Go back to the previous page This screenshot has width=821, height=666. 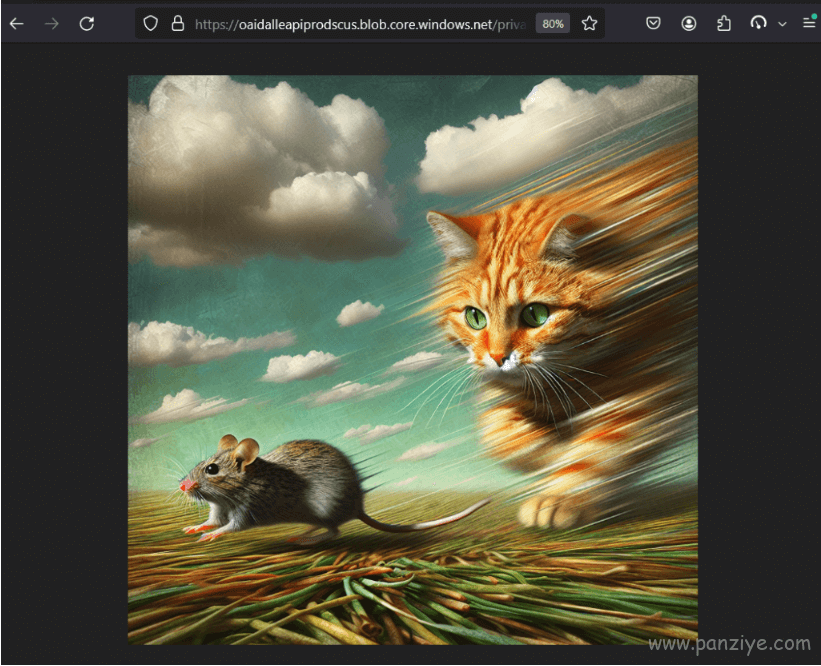click(x=17, y=24)
